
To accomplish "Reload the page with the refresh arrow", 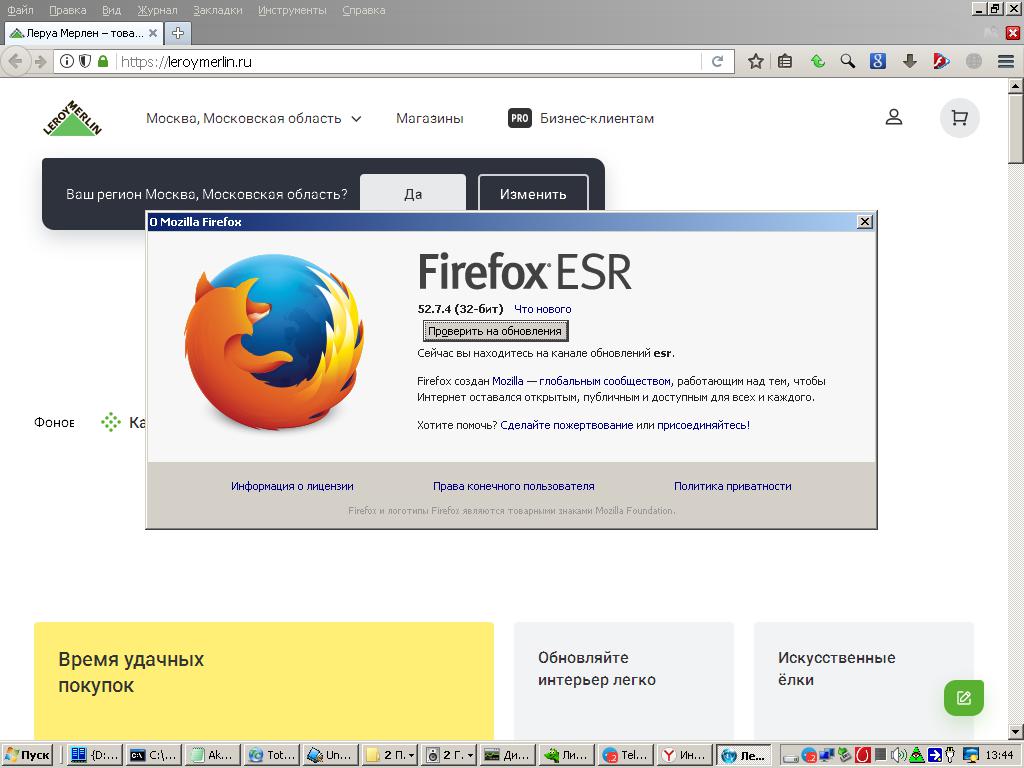I will [x=717, y=61].
